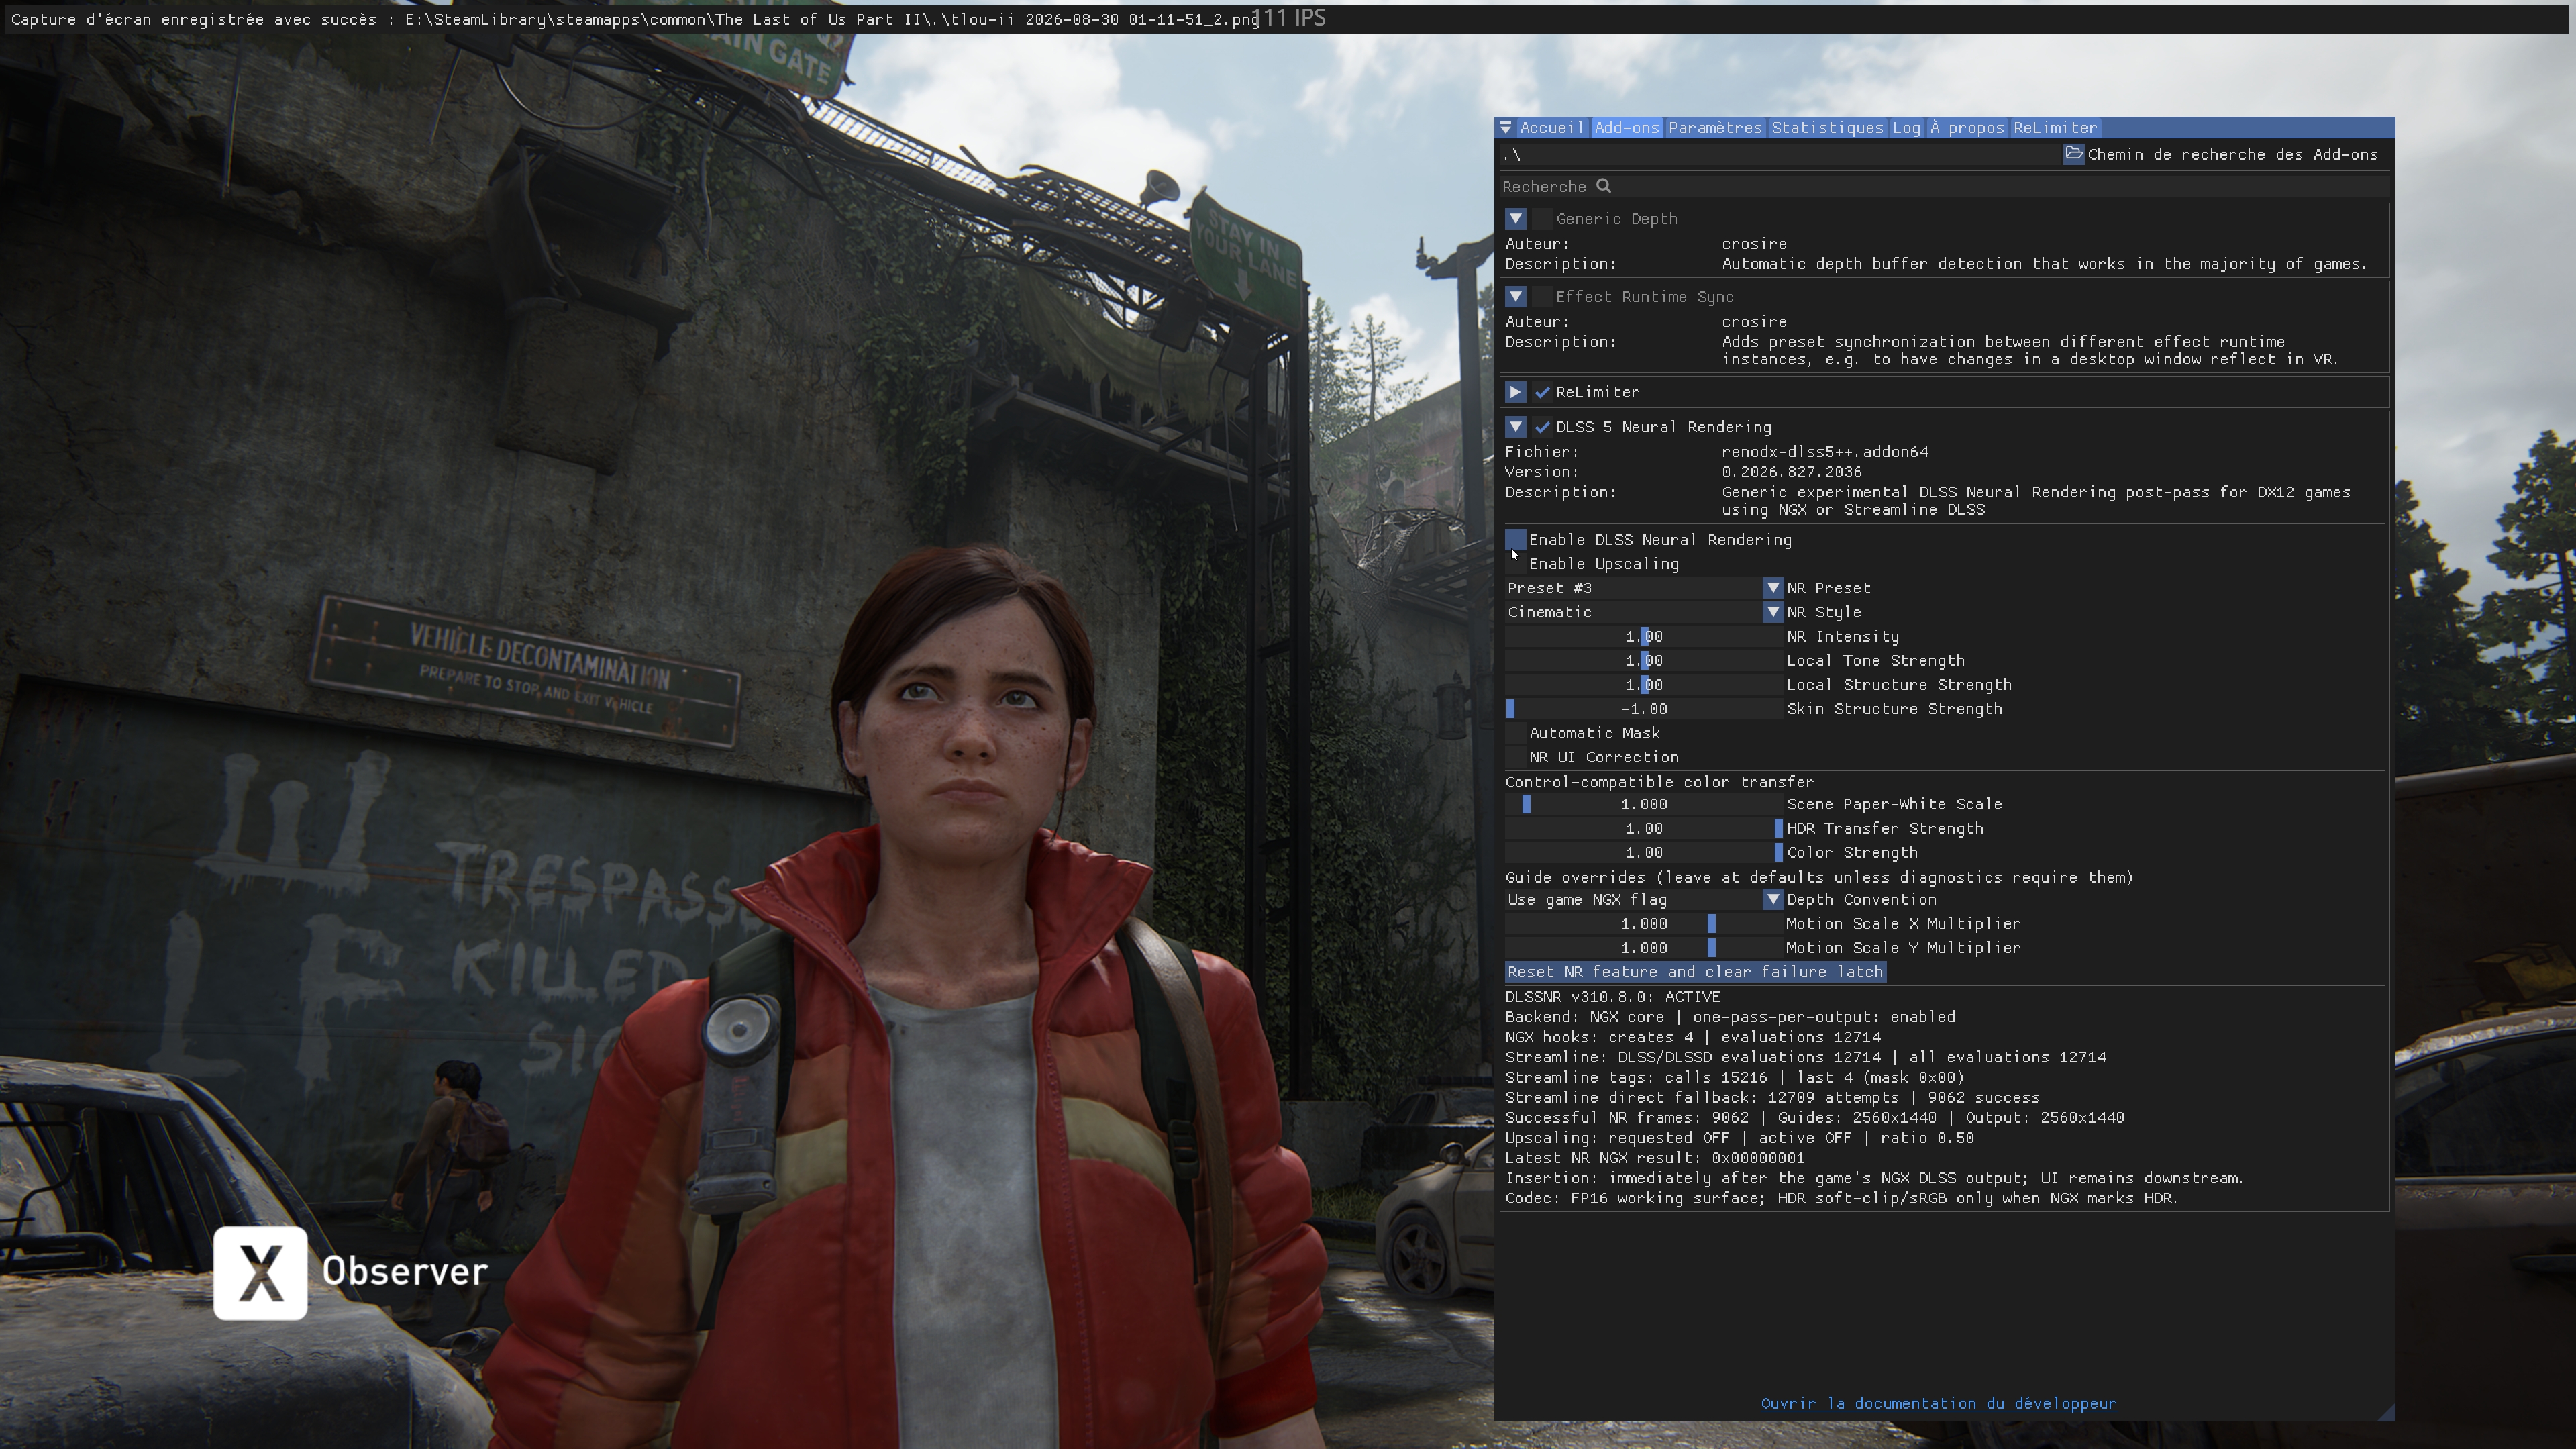Image resolution: width=2576 pixels, height=1449 pixels.
Task: Show the À propos tab
Action: (x=1967, y=128)
